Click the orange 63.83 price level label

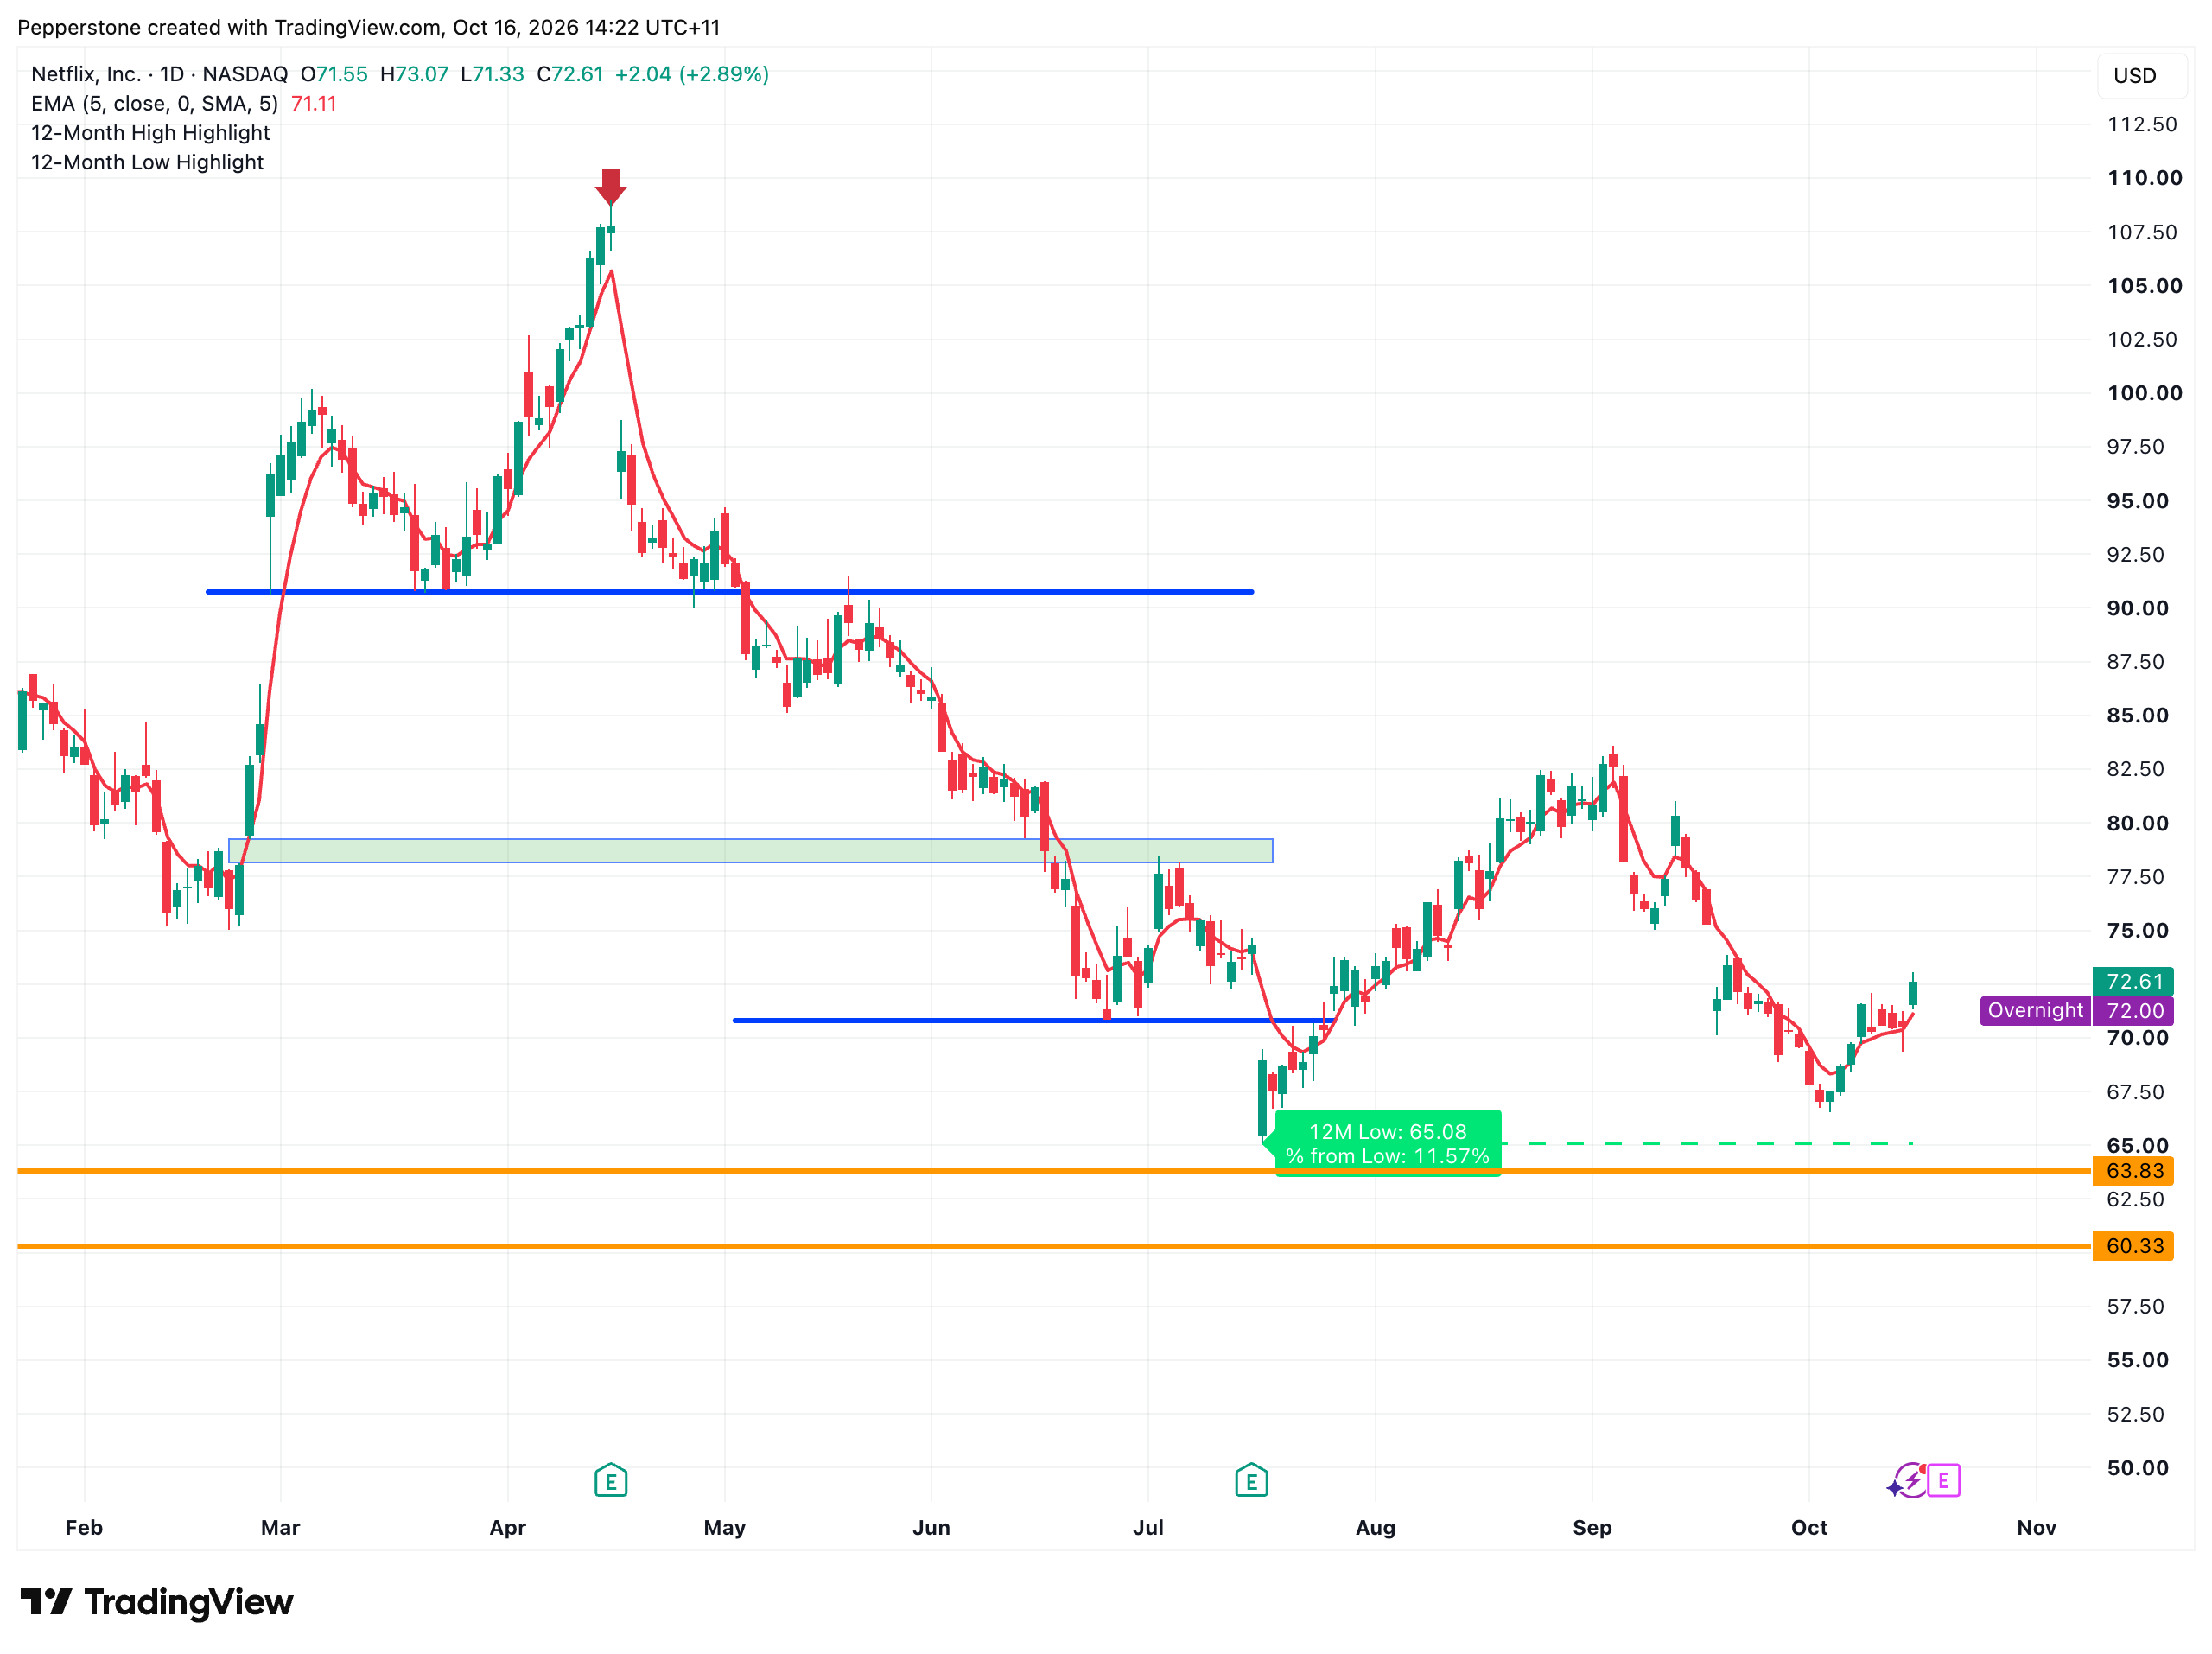(2133, 1170)
